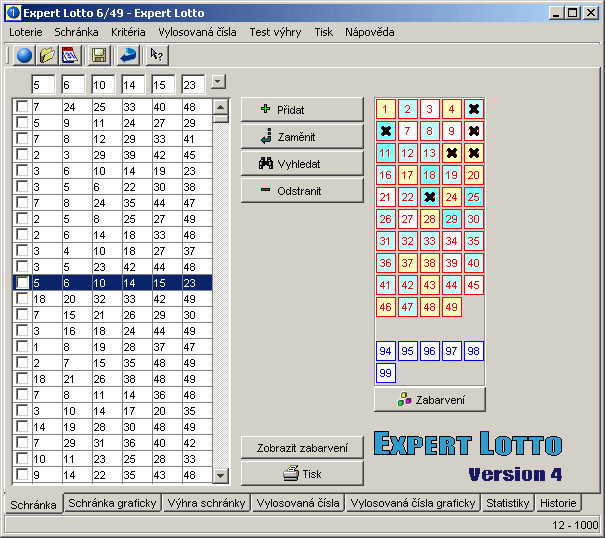Click the Zabarvení button
This screenshot has width=605, height=538.
click(x=430, y=400)
